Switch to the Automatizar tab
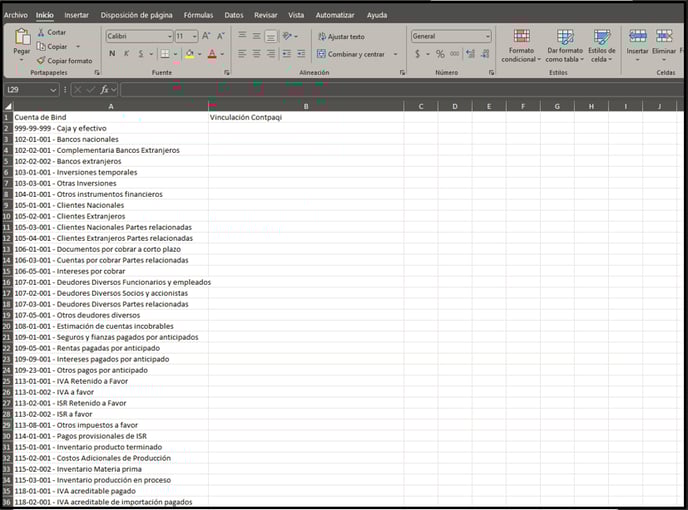 (x=335, y=15)
